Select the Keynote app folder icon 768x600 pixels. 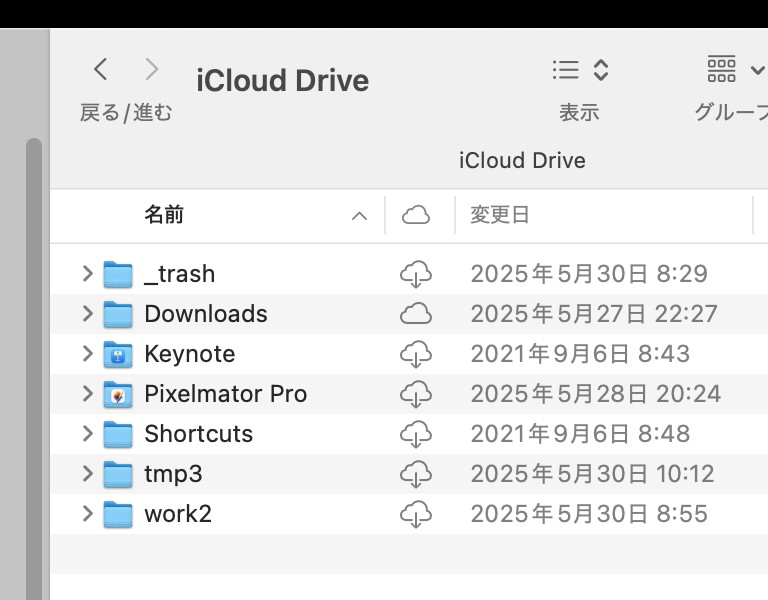coord(118,355)
